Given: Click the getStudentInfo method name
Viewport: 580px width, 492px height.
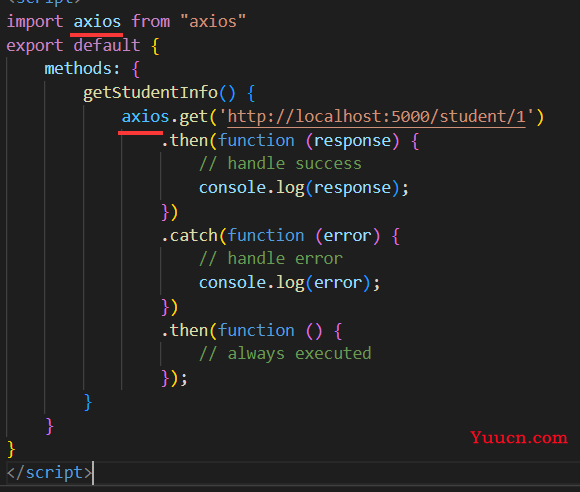Looking at the screenshot, I should click(x=150, y=93).
